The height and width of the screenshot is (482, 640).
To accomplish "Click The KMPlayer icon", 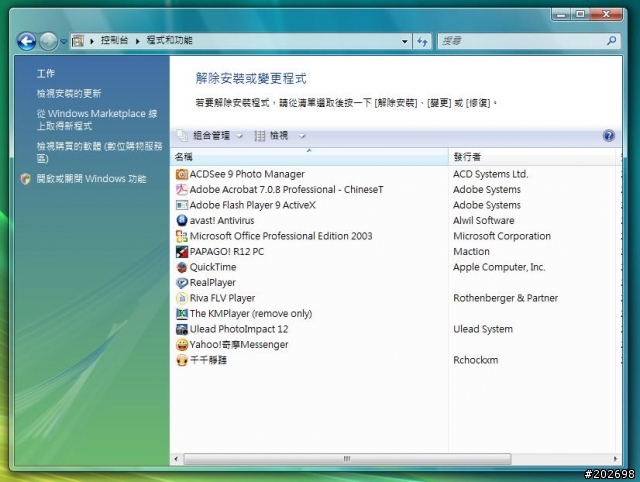I will click(x=182, y=314).
